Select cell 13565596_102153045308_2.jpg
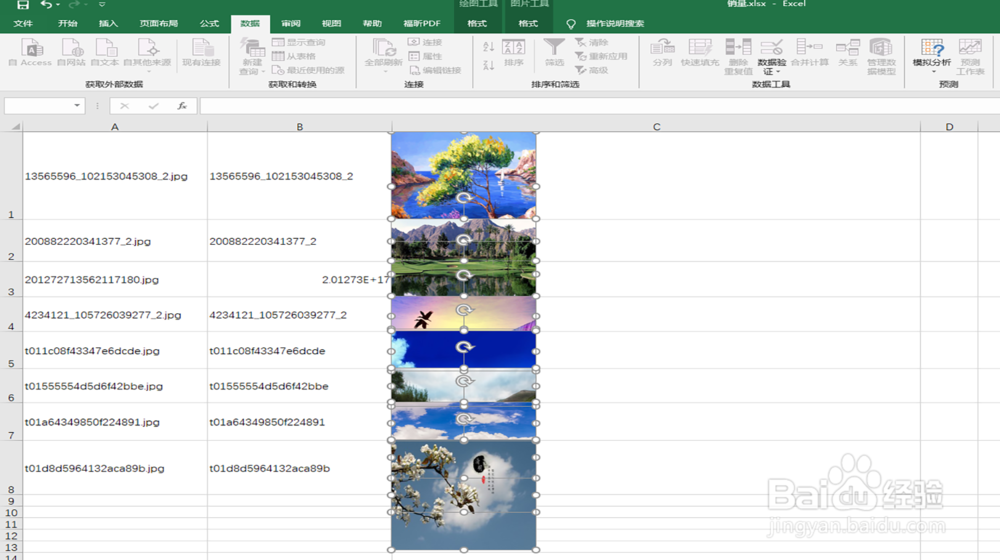Viewport: 1000px width, 560px height. (x=115, y=176)
